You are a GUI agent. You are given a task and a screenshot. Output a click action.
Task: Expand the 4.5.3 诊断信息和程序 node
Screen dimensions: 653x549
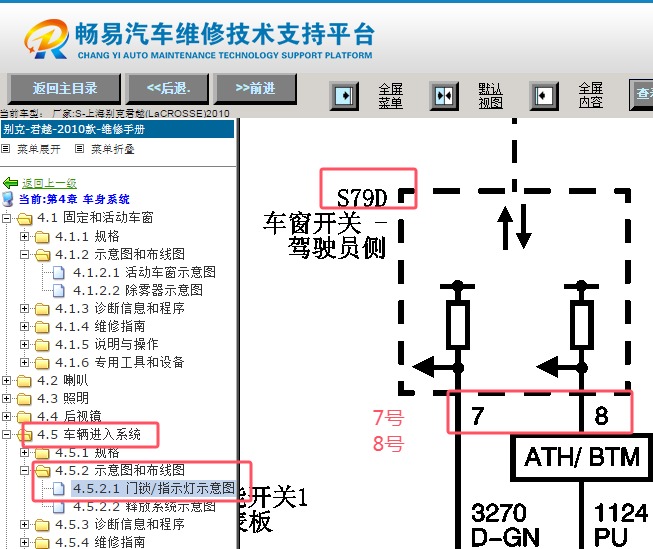(25, 524)
